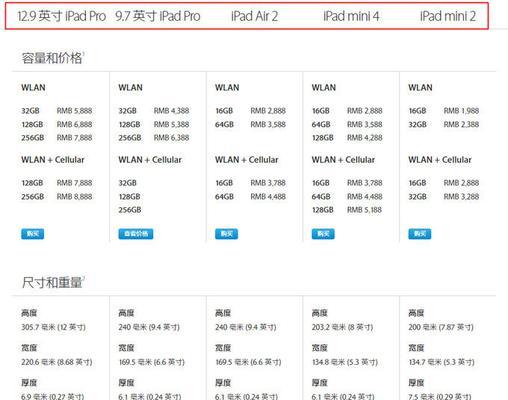The height and width of the screenshot is (400, 508).
Task: Click the RMB 2,388 price
Action: pos(461,124)
